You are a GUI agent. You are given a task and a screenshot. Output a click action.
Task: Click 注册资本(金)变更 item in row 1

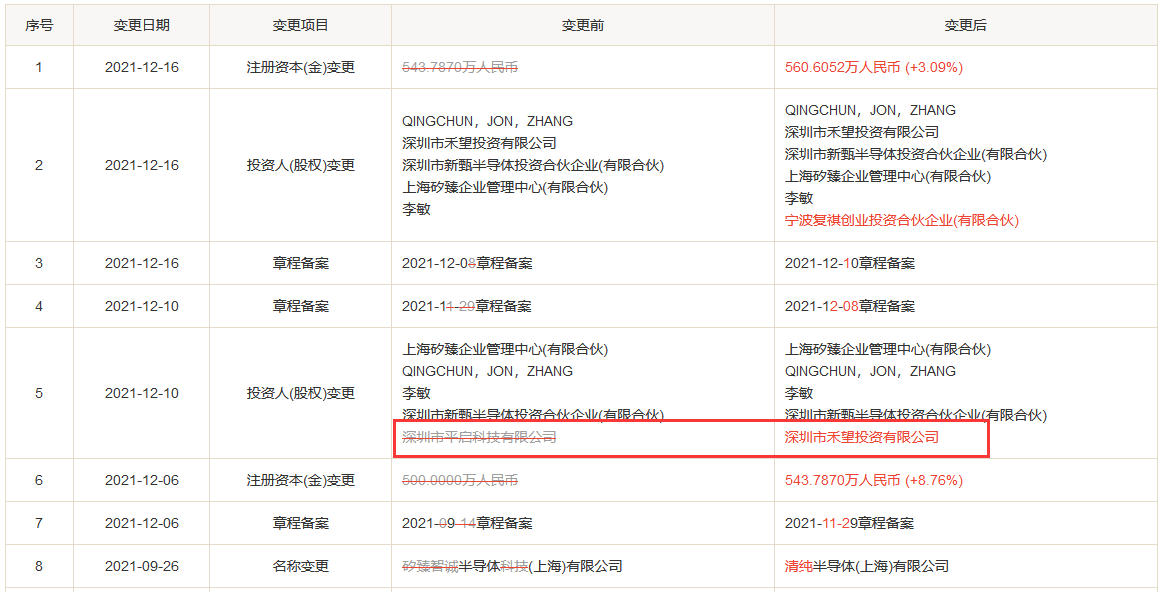click(x=300, y=68)
